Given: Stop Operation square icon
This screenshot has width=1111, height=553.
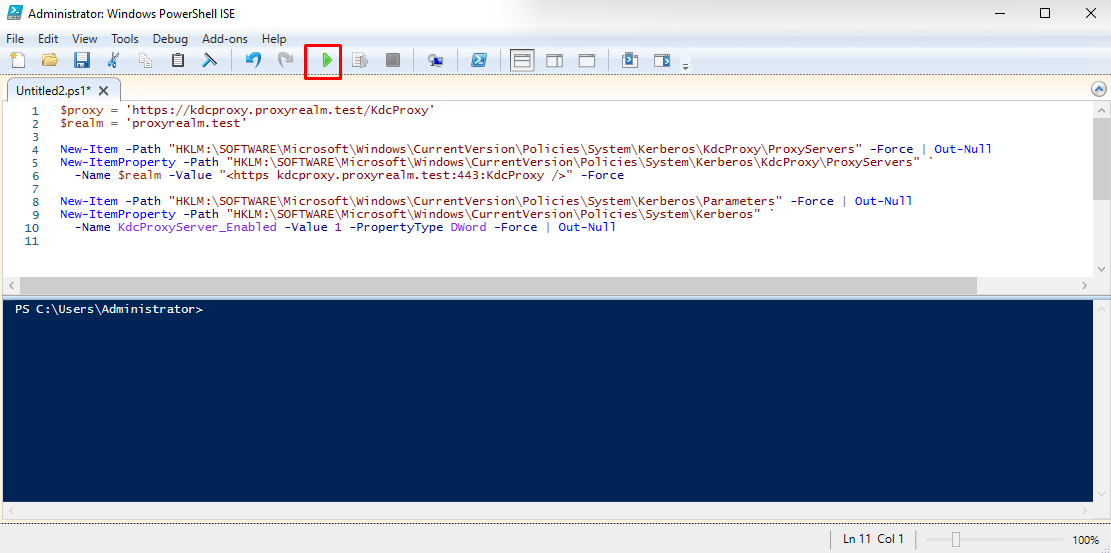Looking at the screenshot, I should [x=393, y=61].
